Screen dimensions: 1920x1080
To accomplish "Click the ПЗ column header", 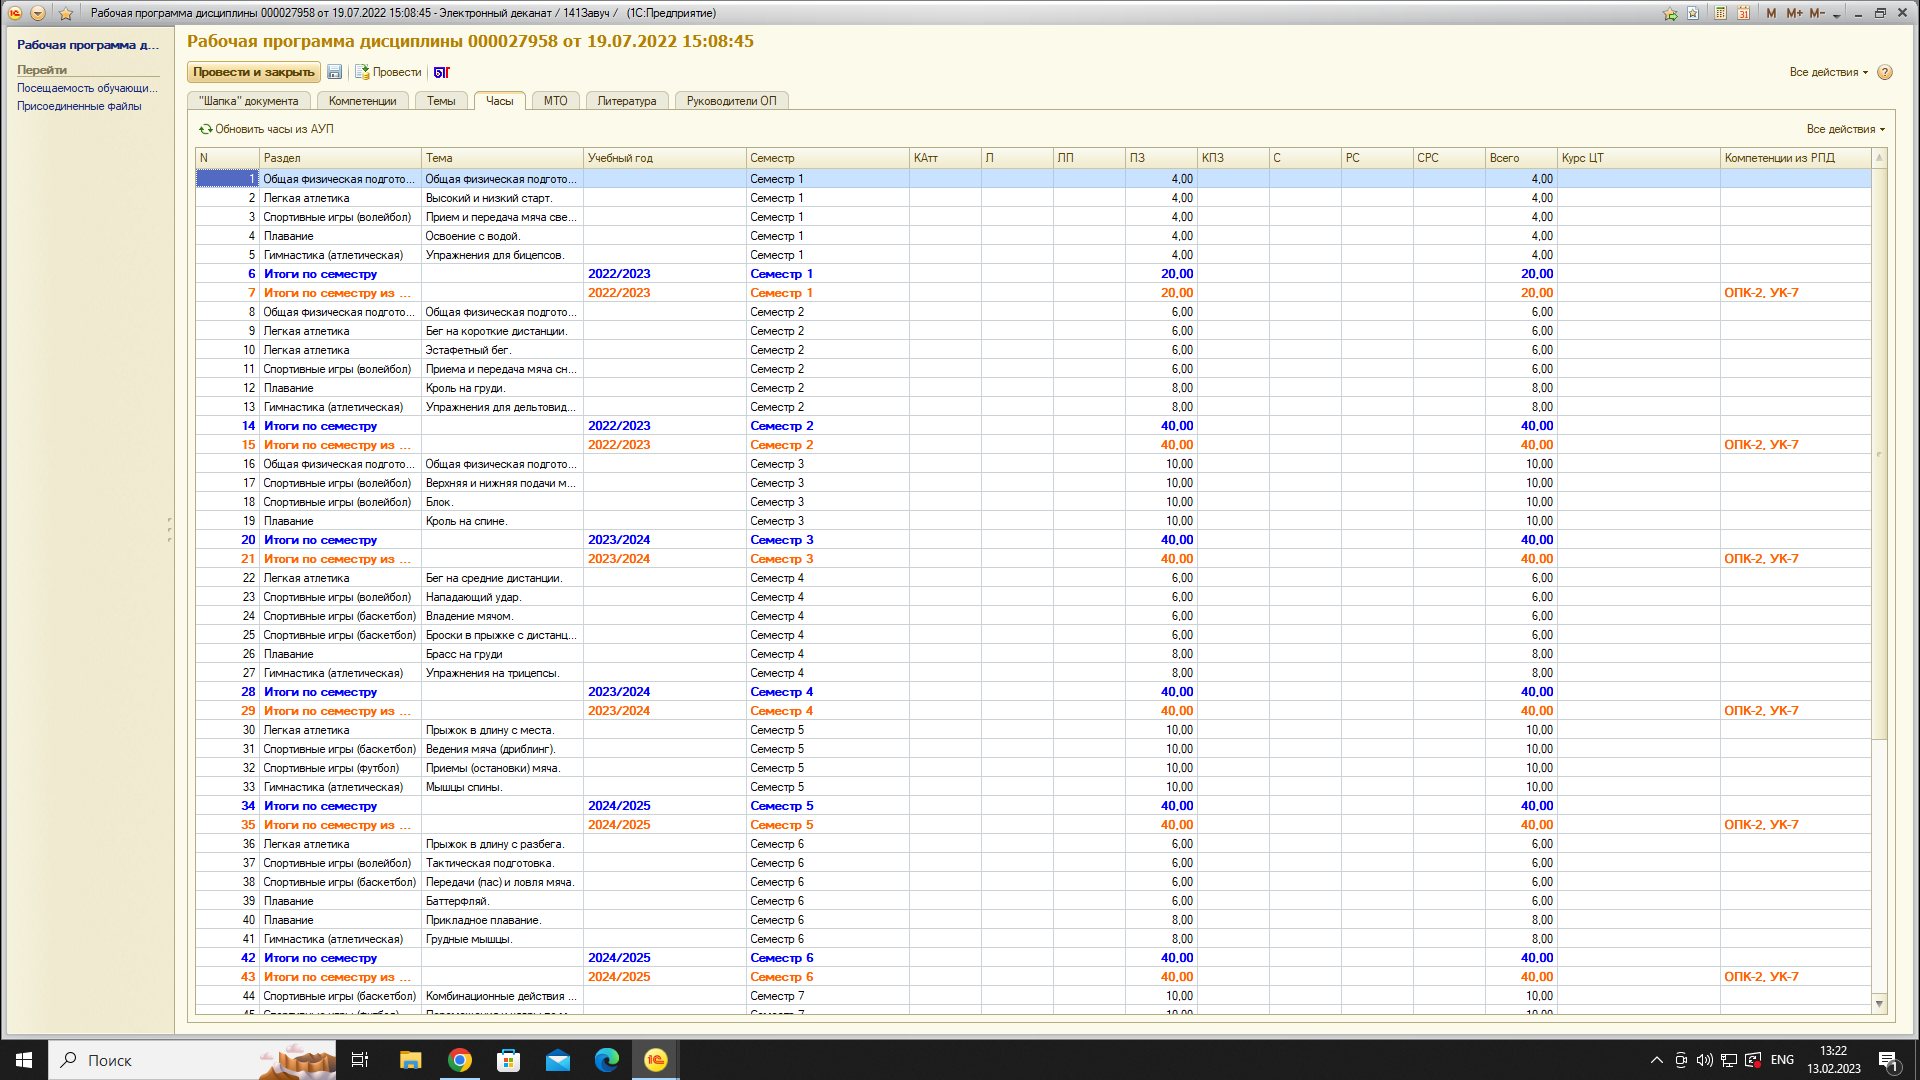I will coord(1161,158).
